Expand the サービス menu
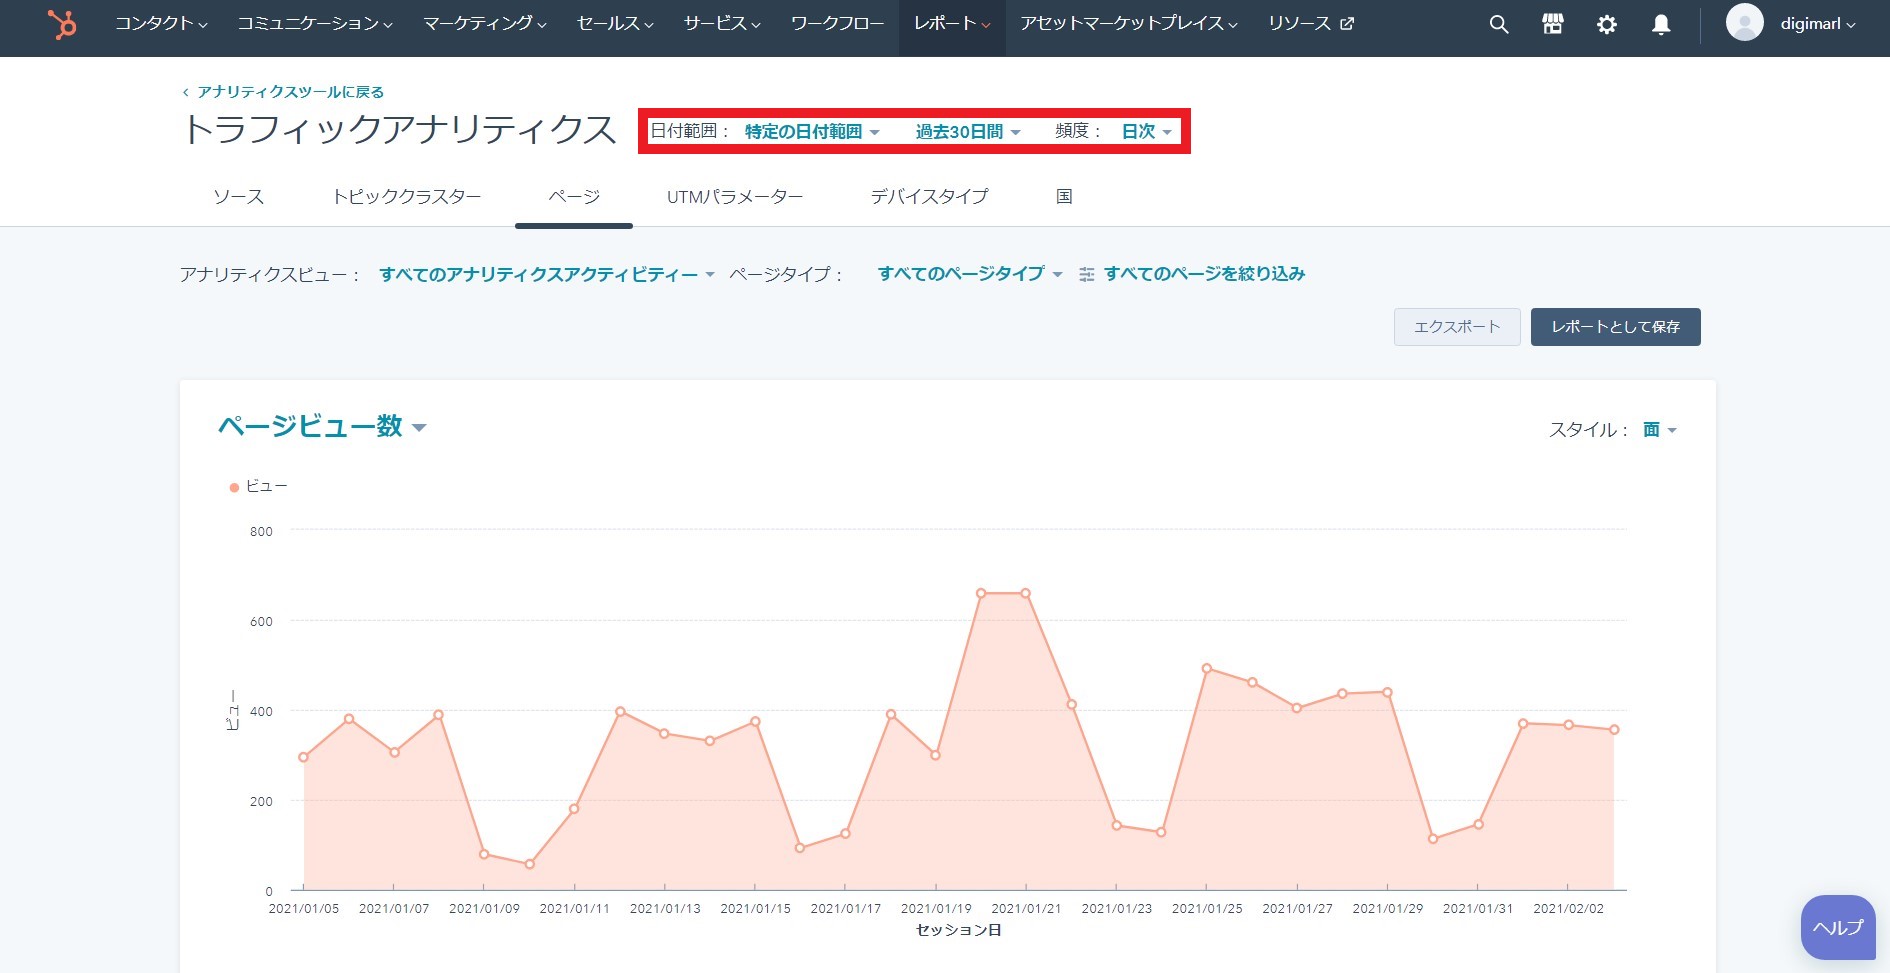 tap(722, 24)
